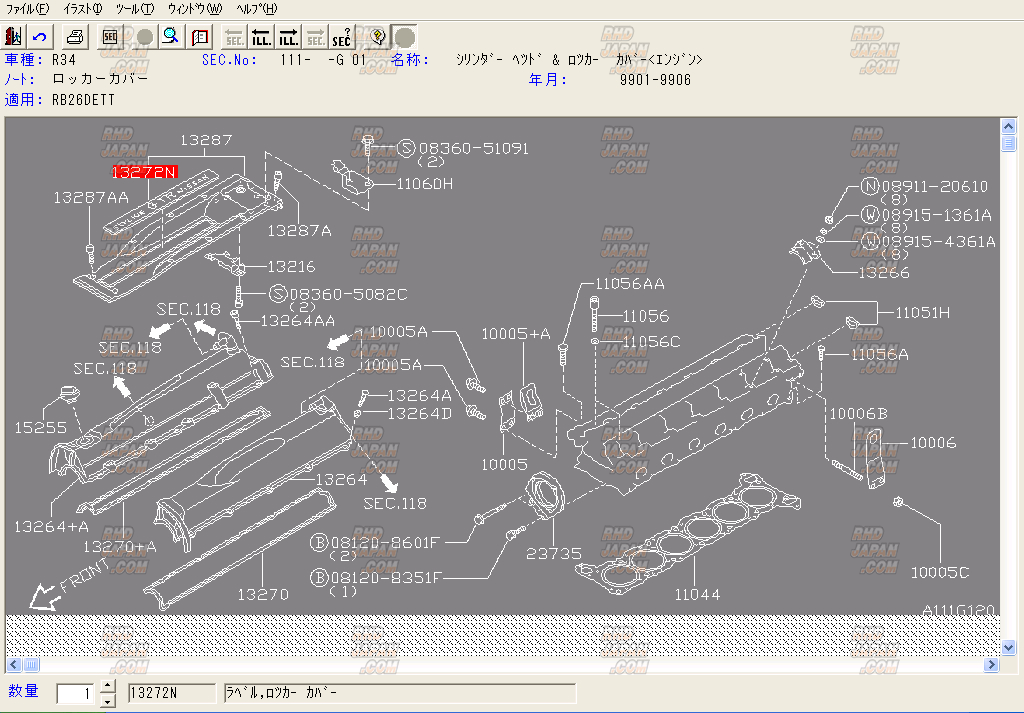Go to previous illustration with left ILL. arrow

261,37
